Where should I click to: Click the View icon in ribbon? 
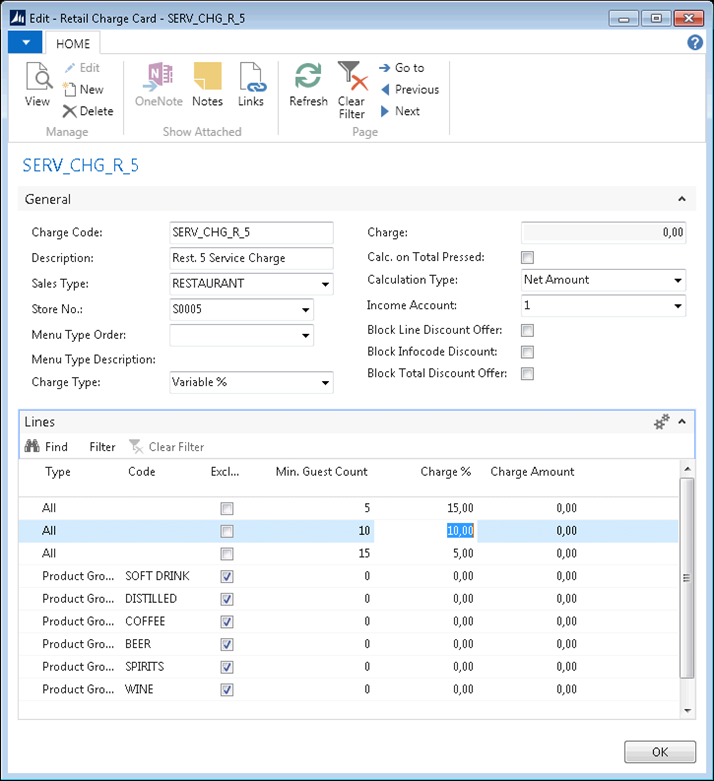pyautogui.click(x=37, y=85)
